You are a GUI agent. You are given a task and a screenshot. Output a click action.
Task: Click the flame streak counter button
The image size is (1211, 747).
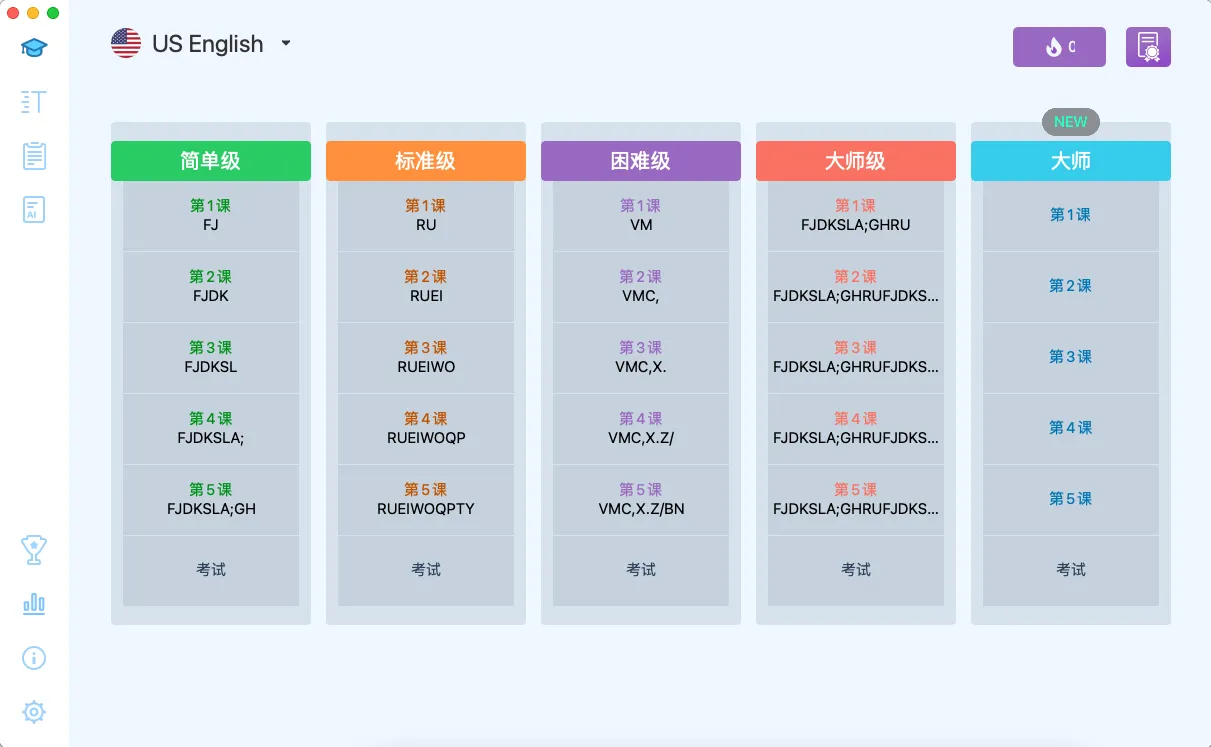click(x=1059, y=47)
